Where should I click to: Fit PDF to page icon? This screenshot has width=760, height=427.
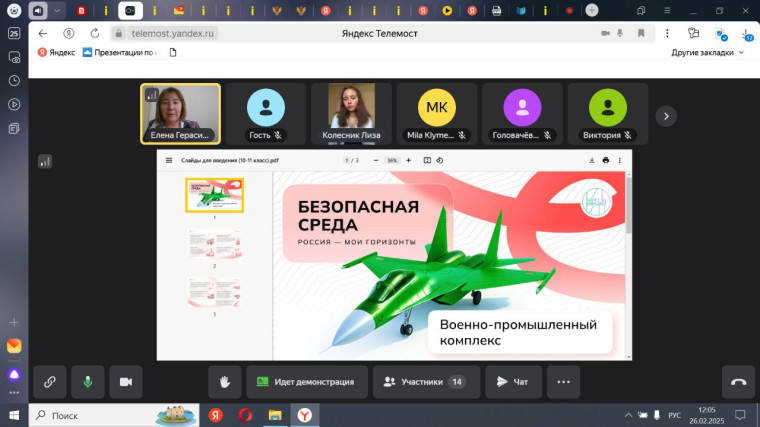coord(427,160)
